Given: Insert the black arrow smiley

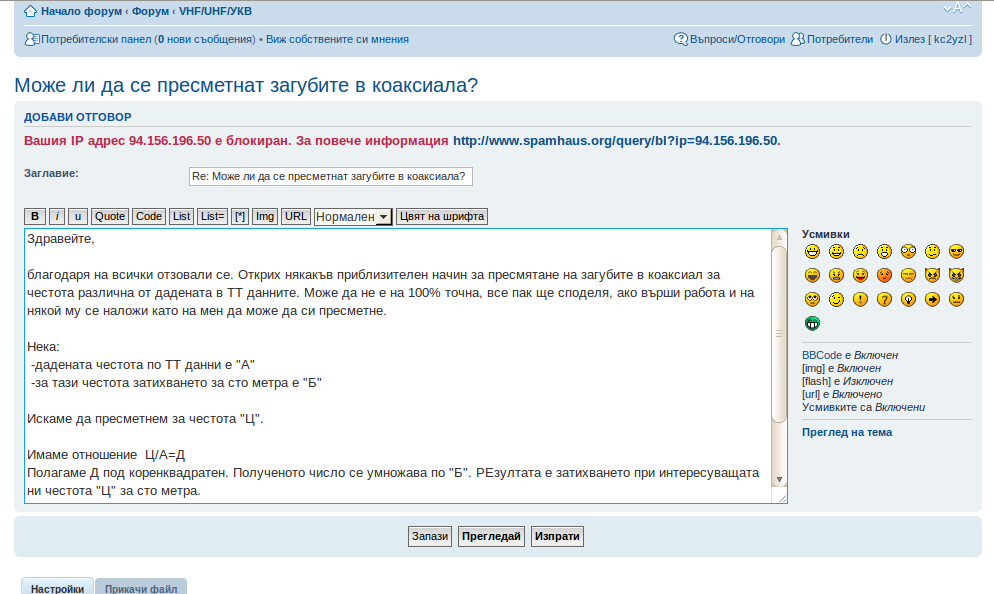Looking at the screenshot, I should (932, 299).
